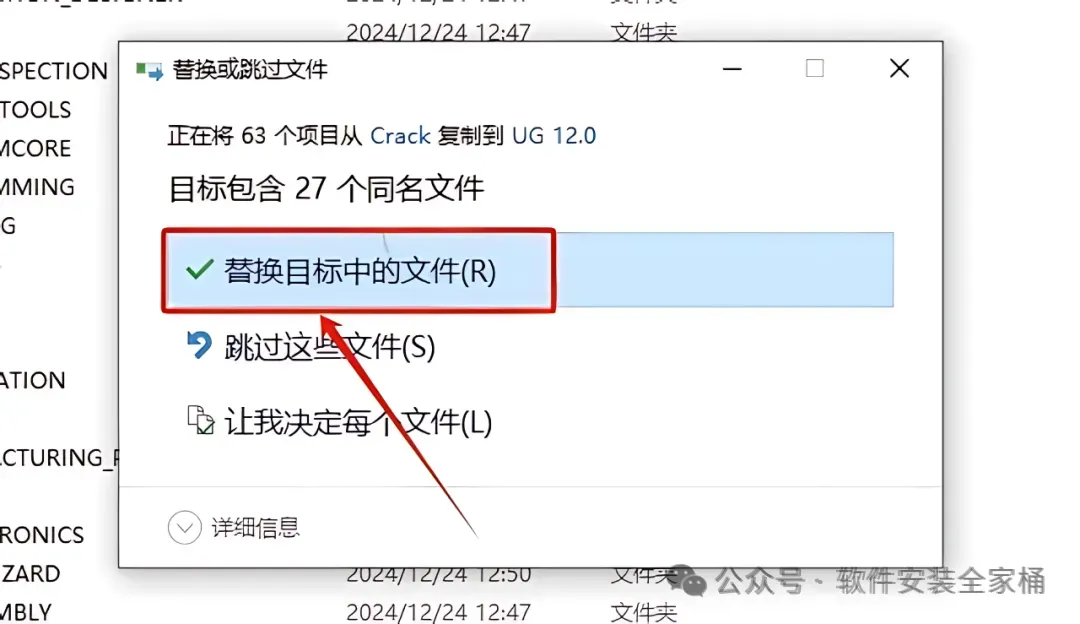
Task: Click the 详细信息 label text
Action: 255,528
